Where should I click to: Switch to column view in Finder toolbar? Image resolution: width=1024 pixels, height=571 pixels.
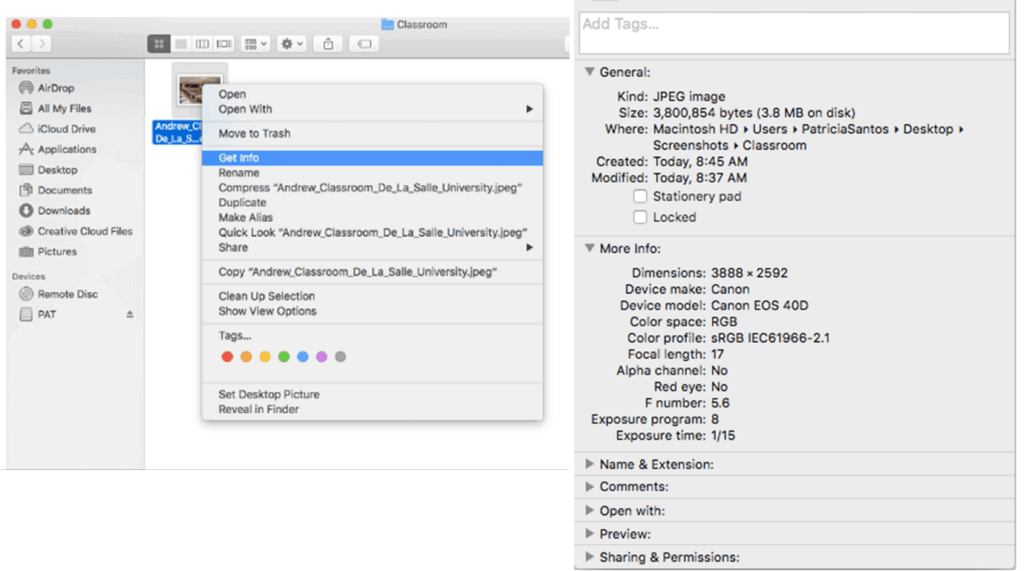tap(202, 44)
